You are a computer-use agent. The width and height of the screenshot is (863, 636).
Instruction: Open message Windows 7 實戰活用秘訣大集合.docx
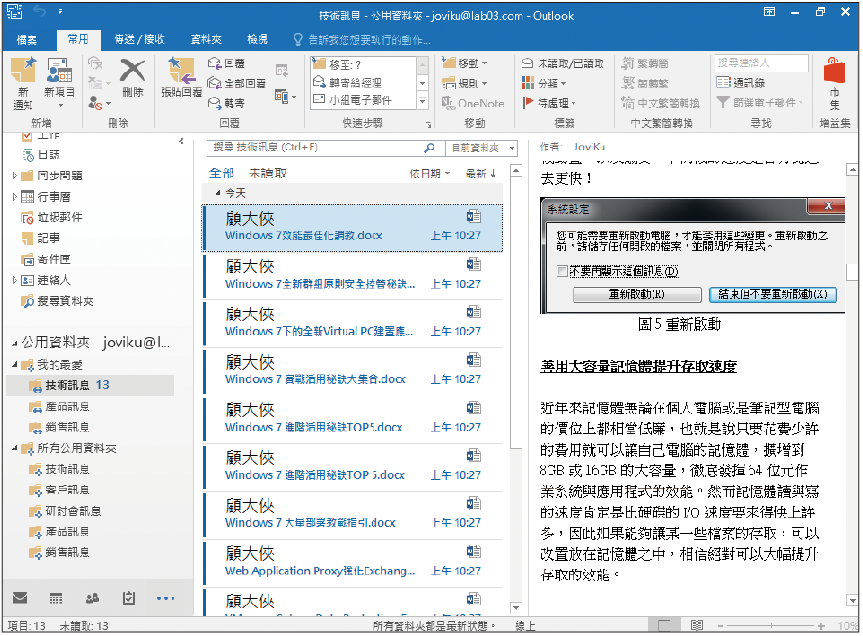(x=353, y=371)
